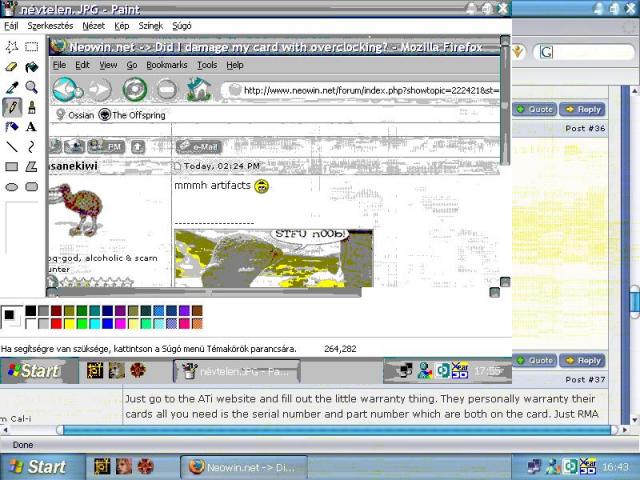
Task: Click the Firefox vertical scrollbar down arrow
Action: [x=634, y=419]
